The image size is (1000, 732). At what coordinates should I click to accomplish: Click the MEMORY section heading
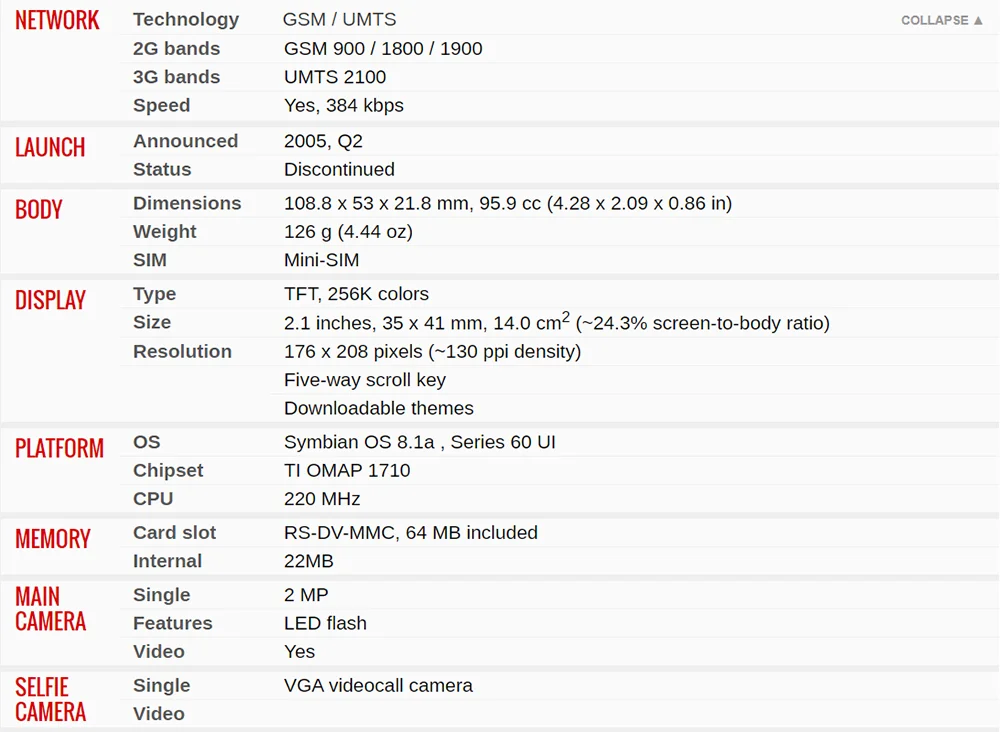[x=53, y=538]
